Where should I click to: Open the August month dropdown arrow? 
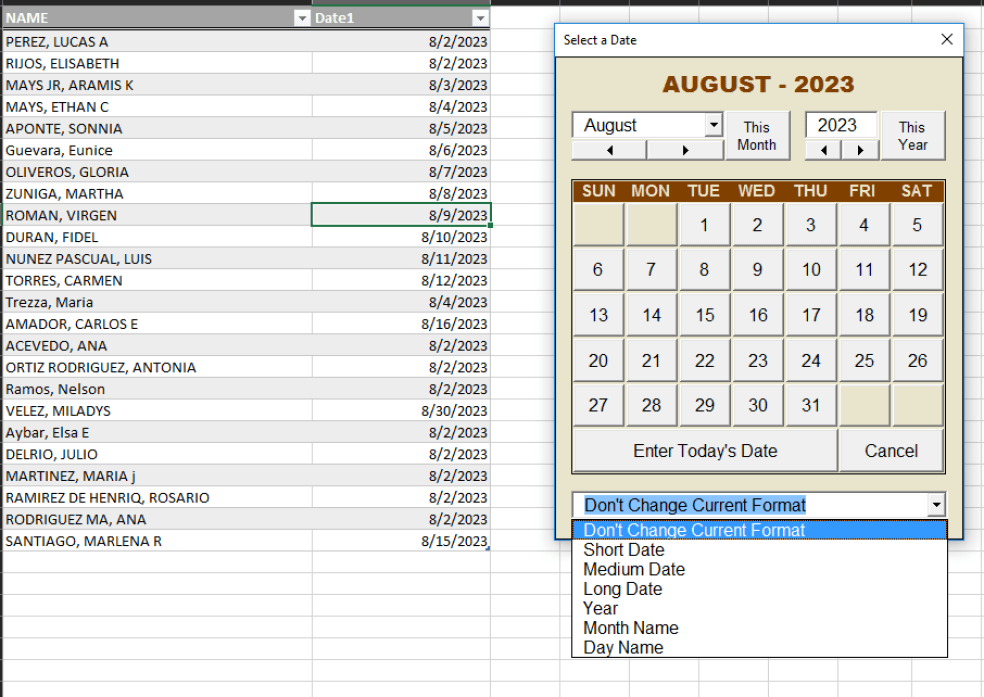(x=716, y=124)
